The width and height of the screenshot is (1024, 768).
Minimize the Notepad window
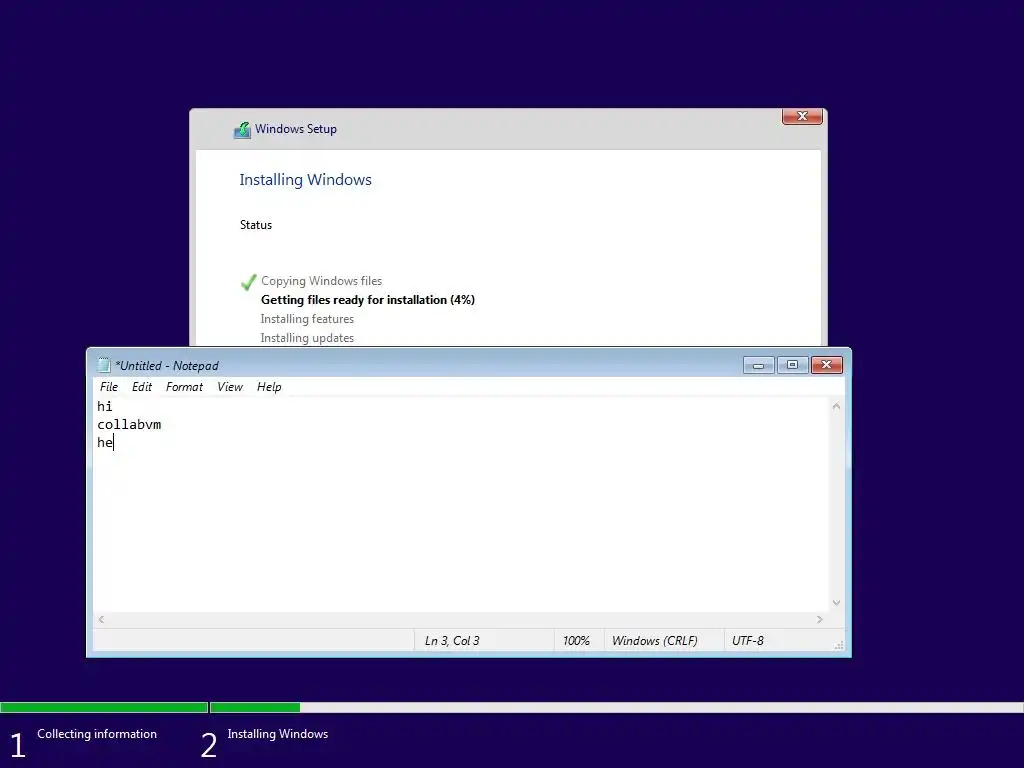coord(758,365)
